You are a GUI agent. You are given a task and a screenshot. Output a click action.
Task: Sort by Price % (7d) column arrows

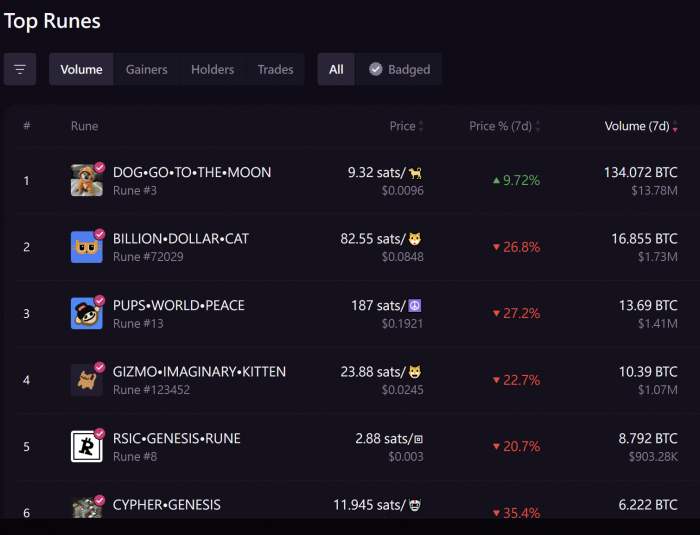point(538,126)
